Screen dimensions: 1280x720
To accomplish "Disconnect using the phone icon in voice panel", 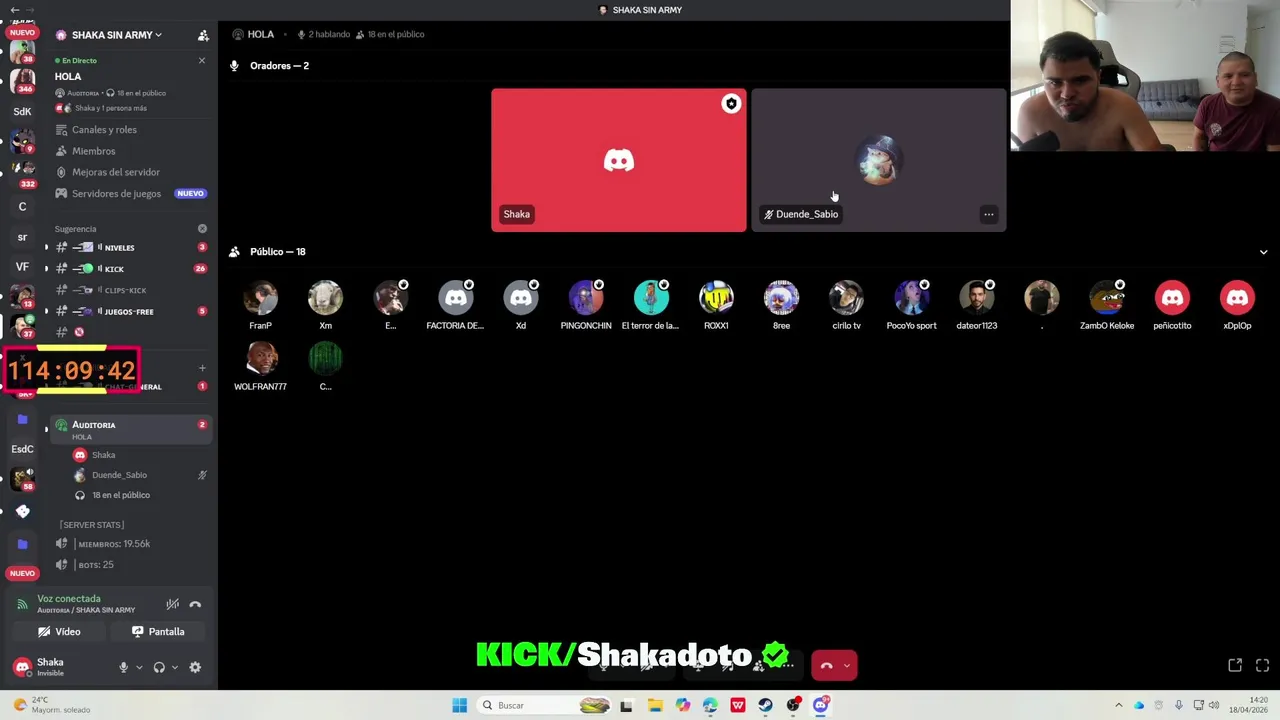I will (x=195, y=604).
